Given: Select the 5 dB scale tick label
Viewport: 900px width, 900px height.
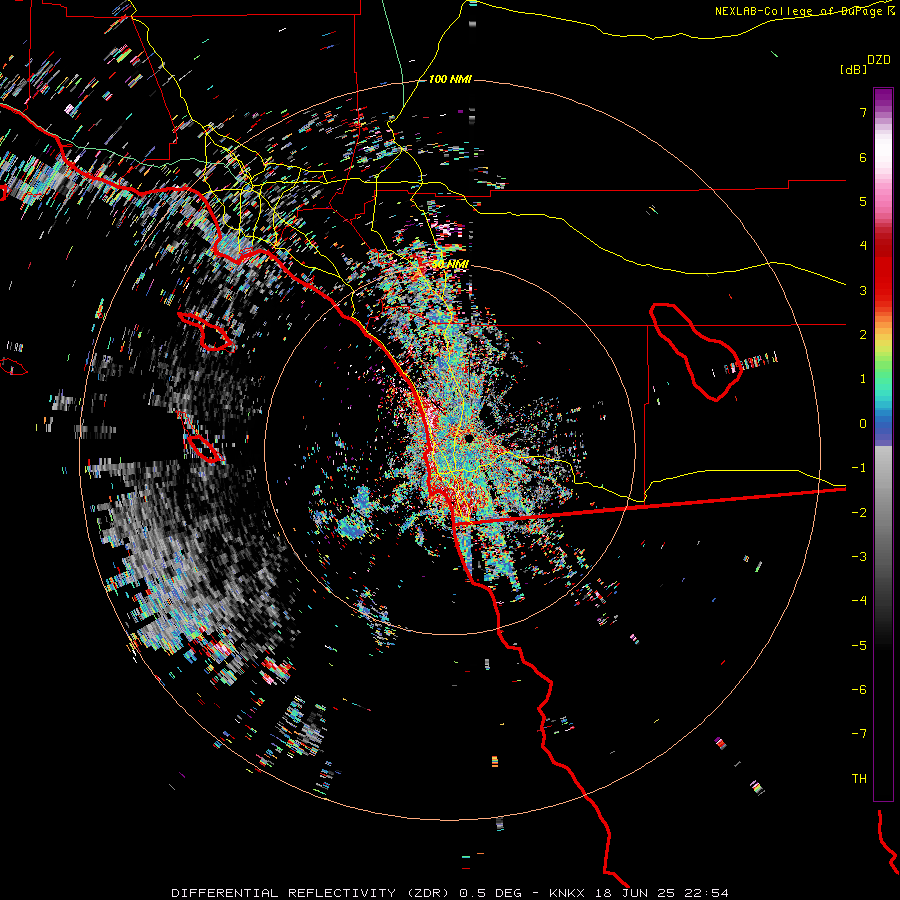Looking at the screenshot, I should click(863, 201).
